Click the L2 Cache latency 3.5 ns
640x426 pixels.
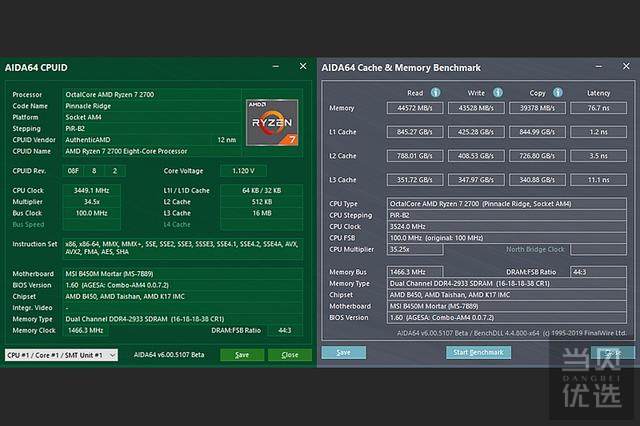[598, 156]
